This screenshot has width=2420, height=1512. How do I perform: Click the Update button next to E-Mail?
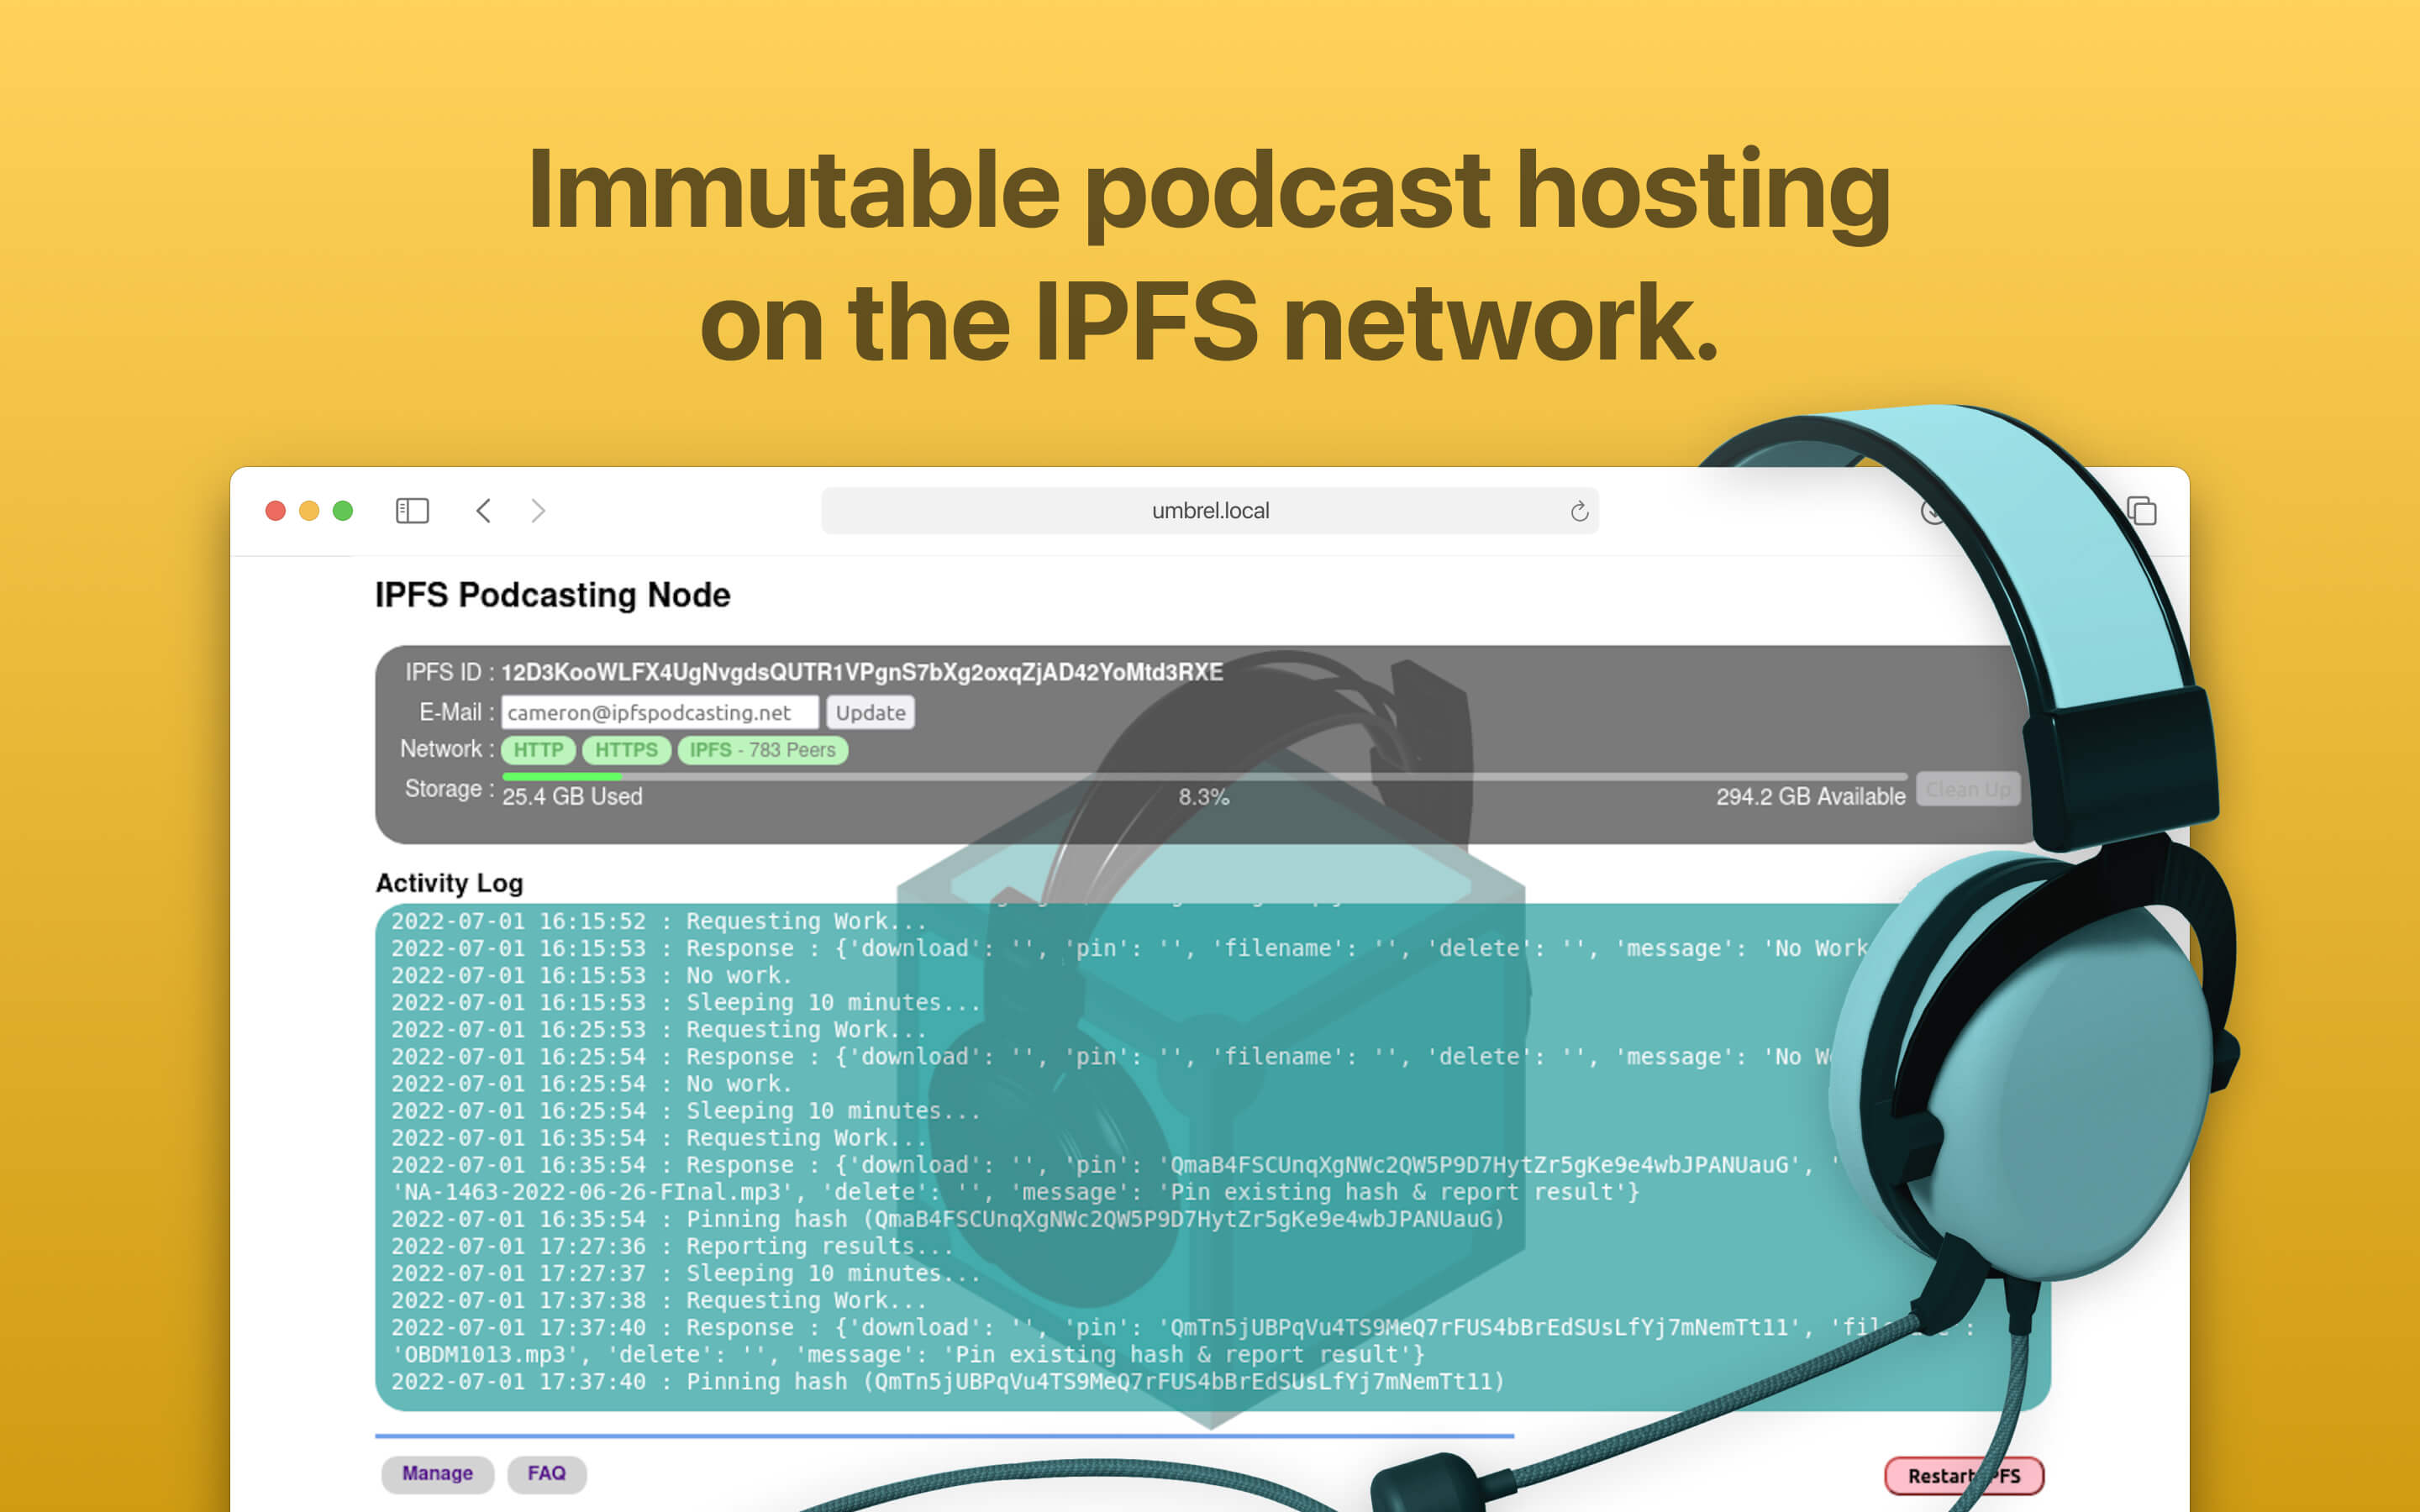[869, 712]
